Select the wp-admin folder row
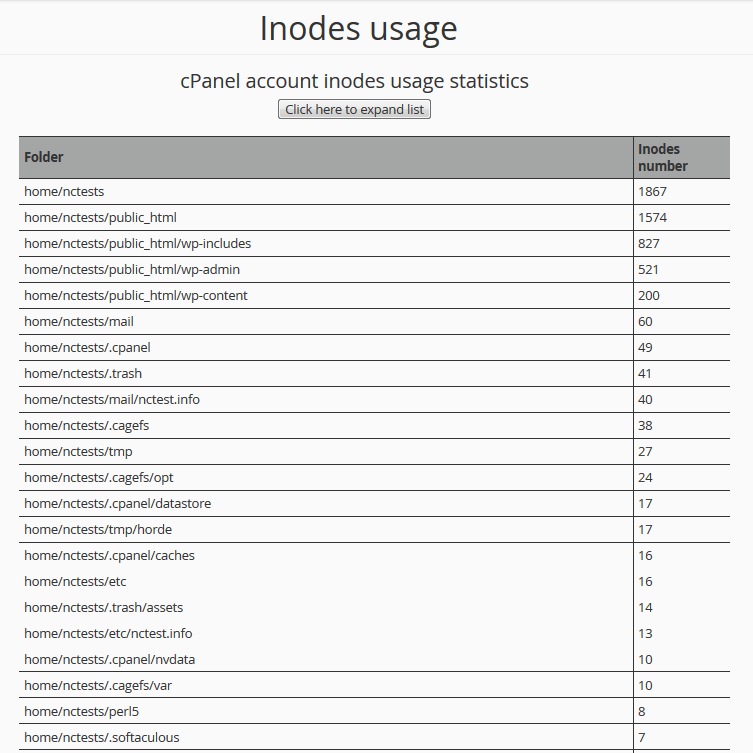This screenshot has width=753, height=753. [375, 269]
